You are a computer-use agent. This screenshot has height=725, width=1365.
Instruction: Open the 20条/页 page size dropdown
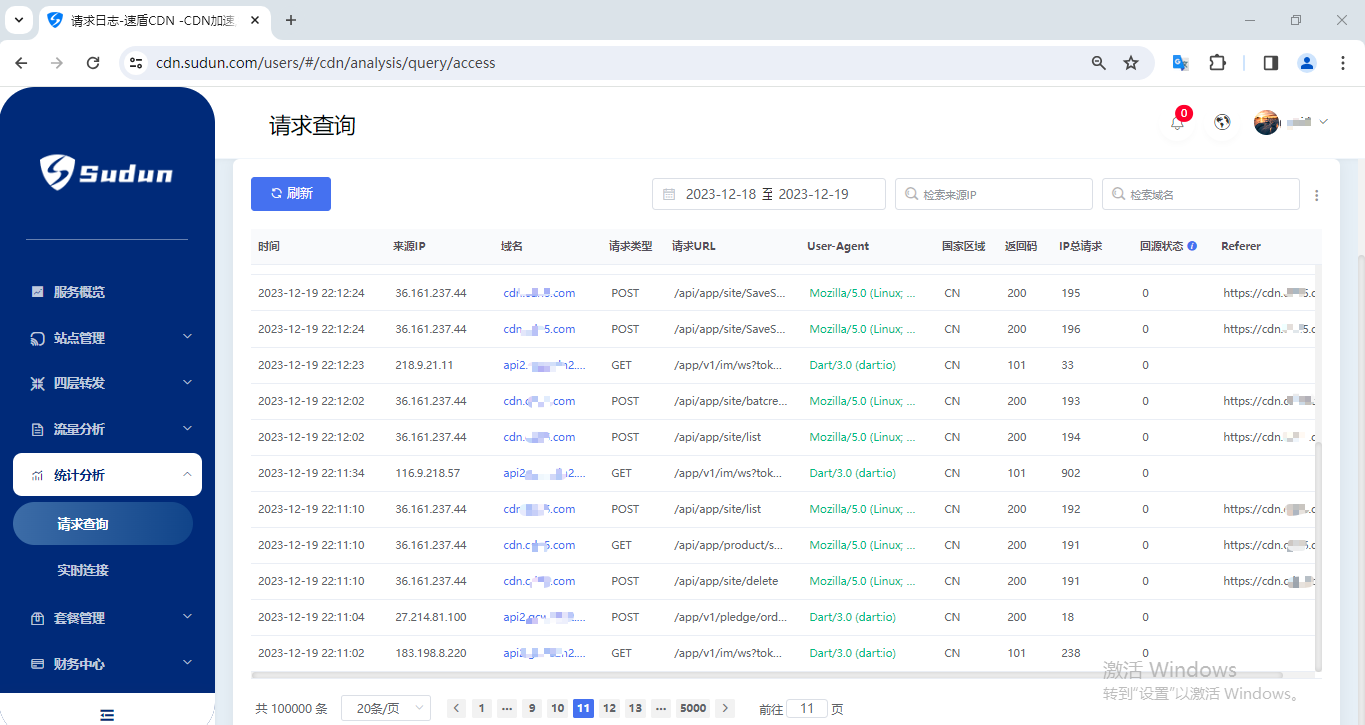tap(385, 708)
